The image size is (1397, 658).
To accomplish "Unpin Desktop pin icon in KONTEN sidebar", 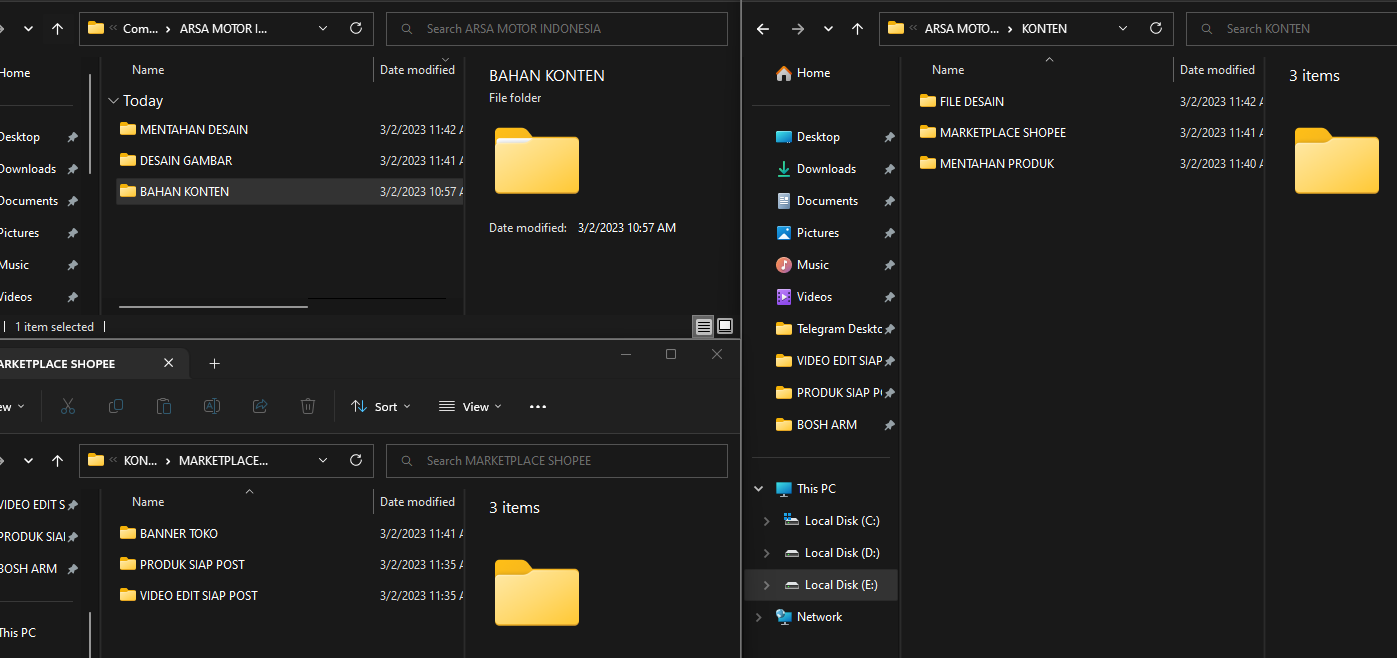I will [x=889, y=137].
